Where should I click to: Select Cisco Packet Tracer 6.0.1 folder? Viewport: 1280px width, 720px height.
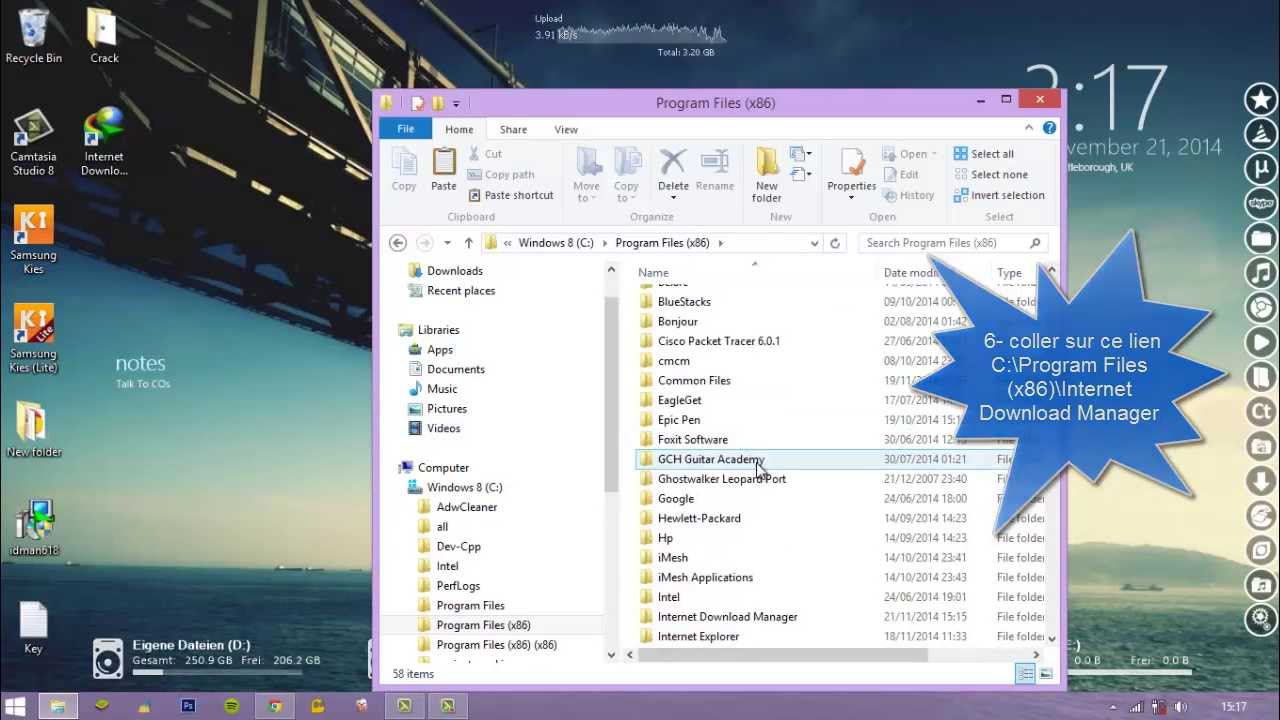pos(718,341)
